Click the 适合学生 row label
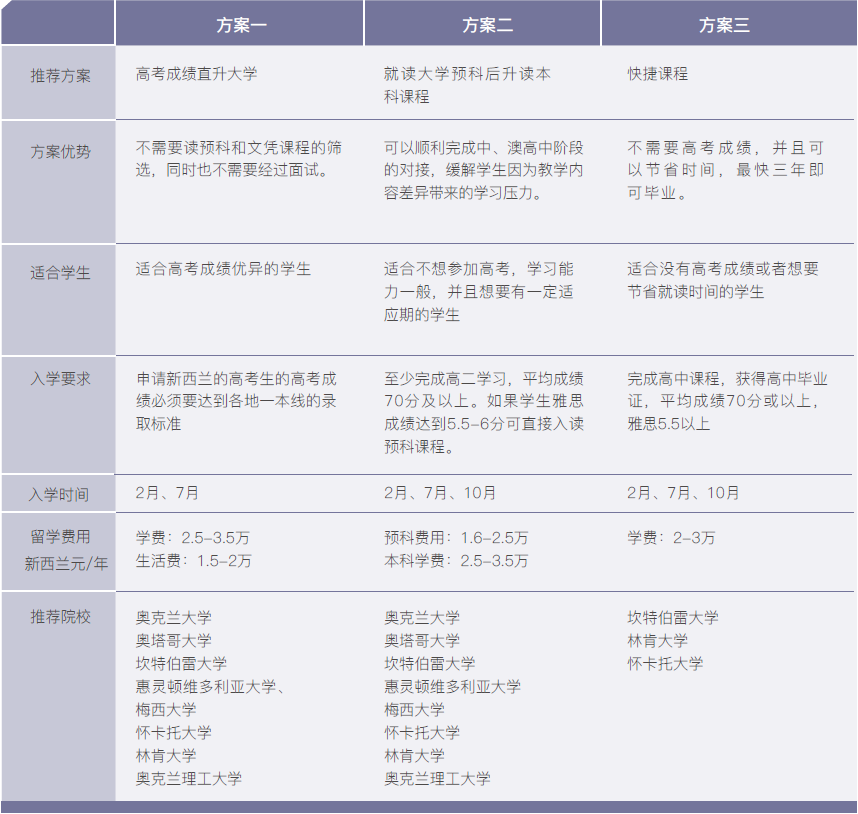This screenshot has width=858, height=814. (x=60, y=272)
